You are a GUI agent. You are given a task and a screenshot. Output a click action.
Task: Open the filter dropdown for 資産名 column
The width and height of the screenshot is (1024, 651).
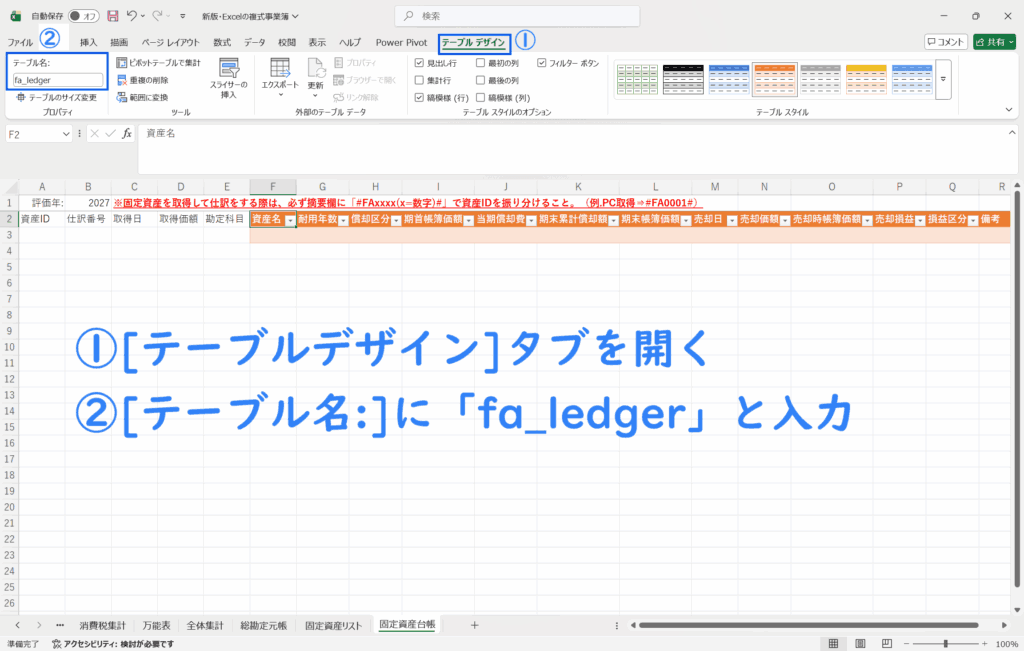[290, 219]
